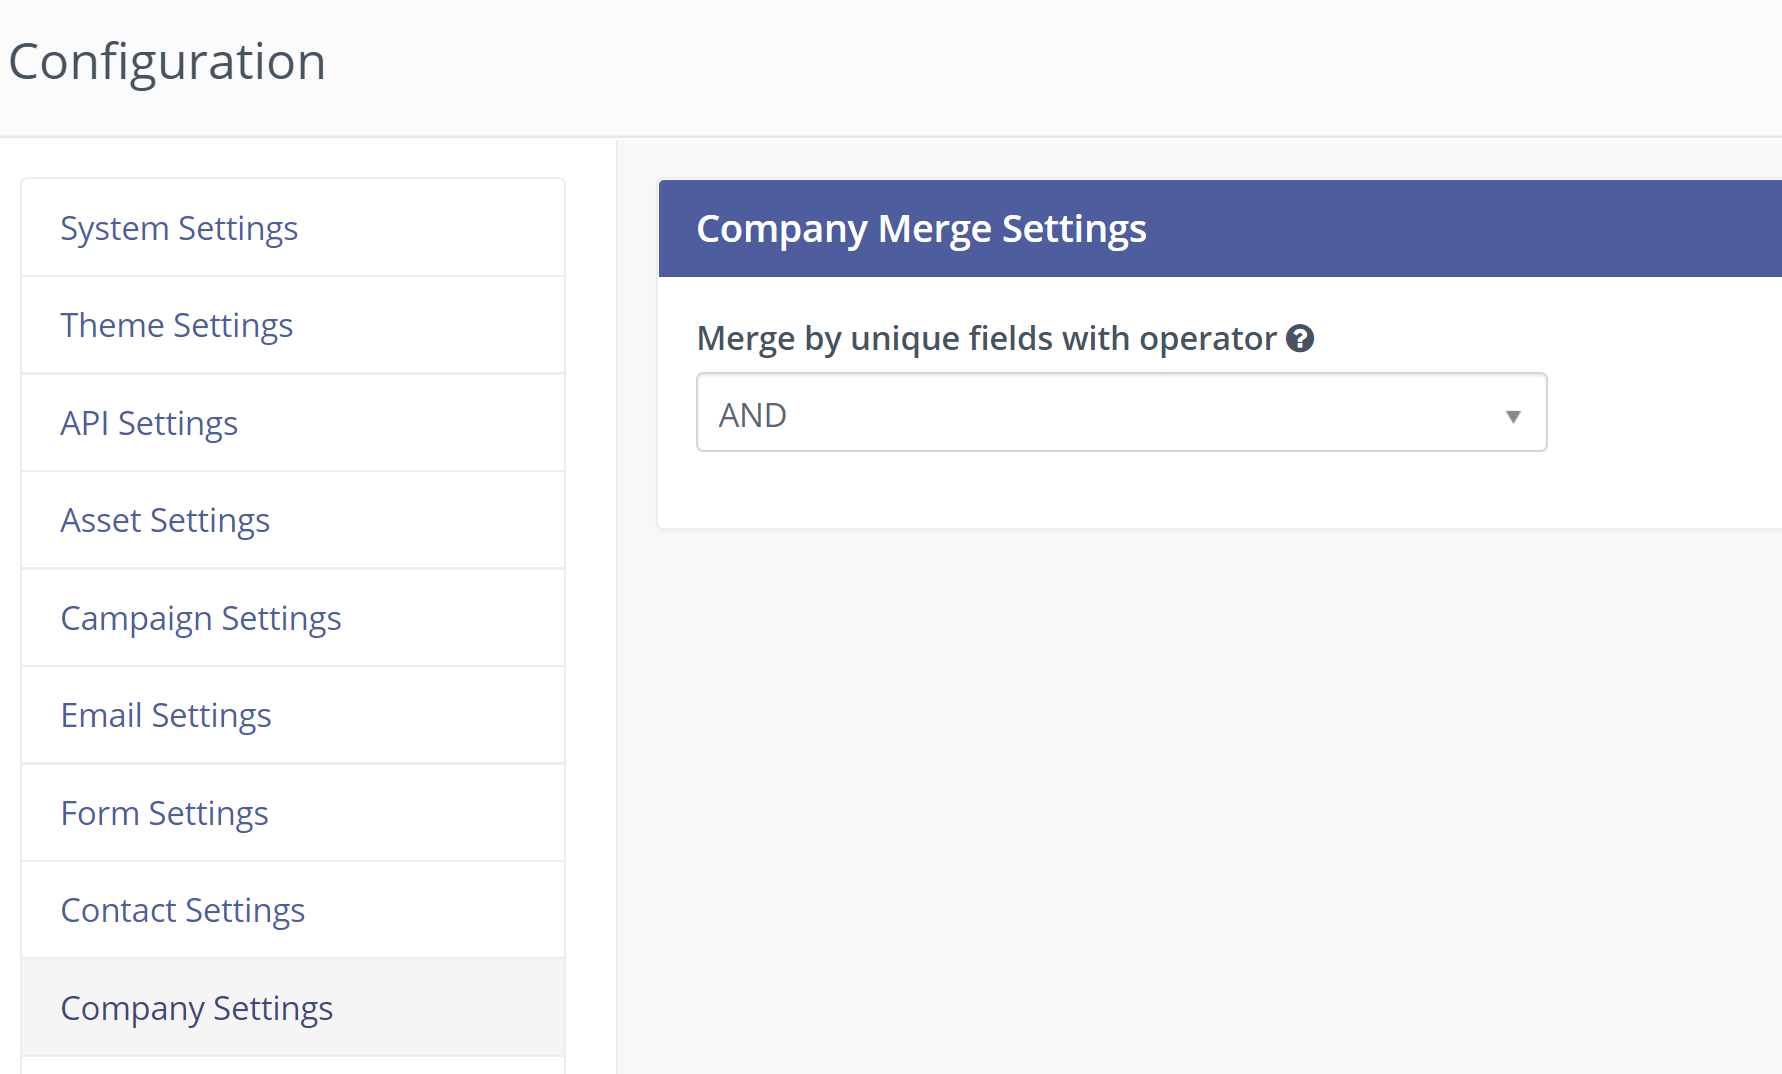Switch to Theme Settings

[x=176, y=325]
